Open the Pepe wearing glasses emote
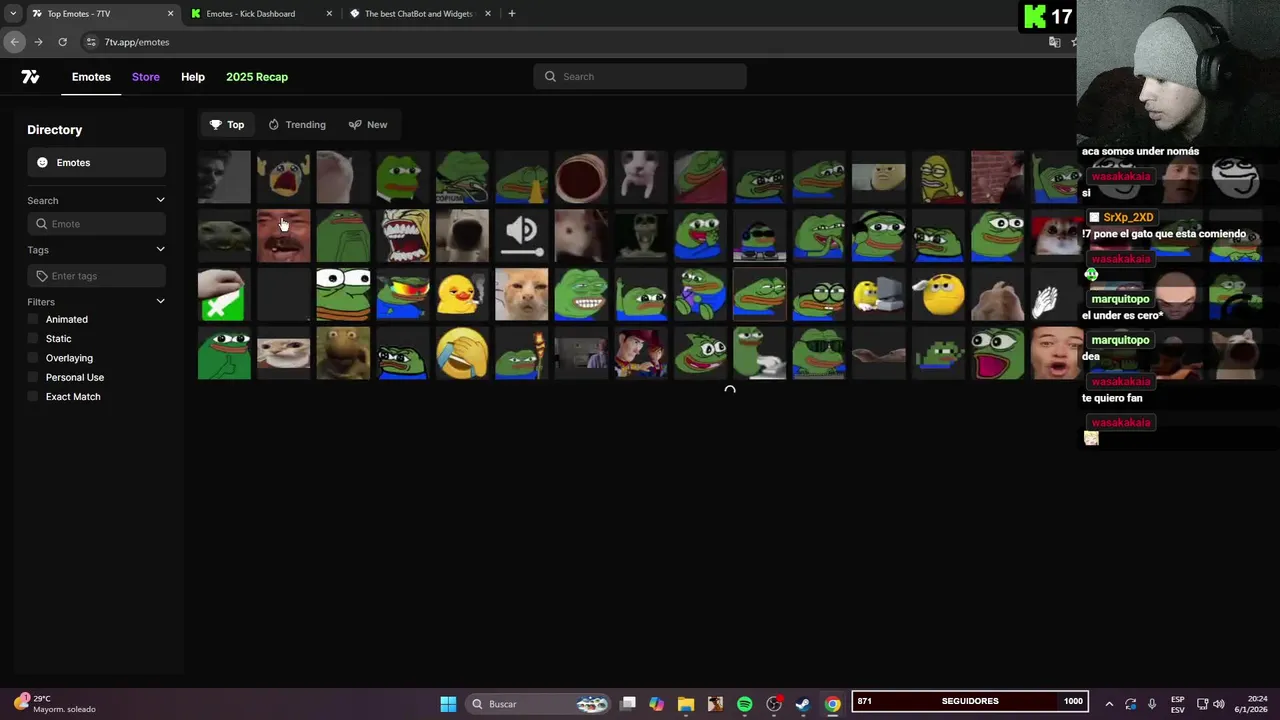 pos(819,295)
